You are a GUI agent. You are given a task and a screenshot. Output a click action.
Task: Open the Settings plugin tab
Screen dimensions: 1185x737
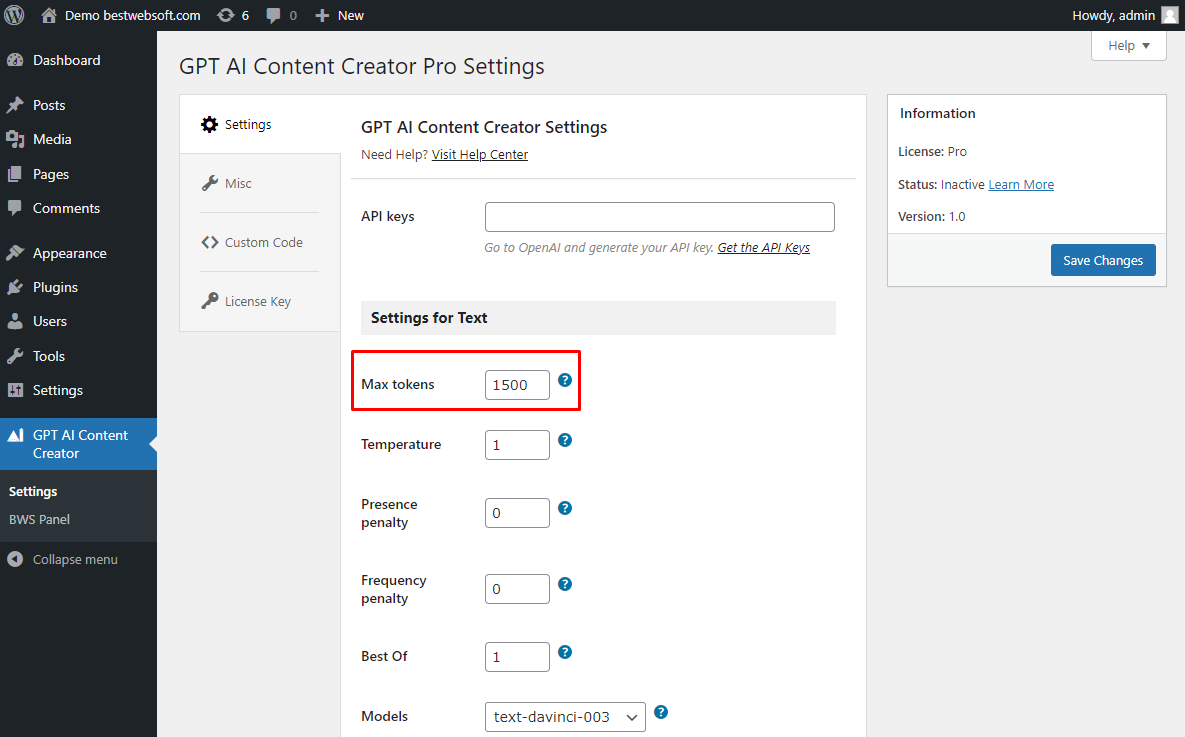260,125
